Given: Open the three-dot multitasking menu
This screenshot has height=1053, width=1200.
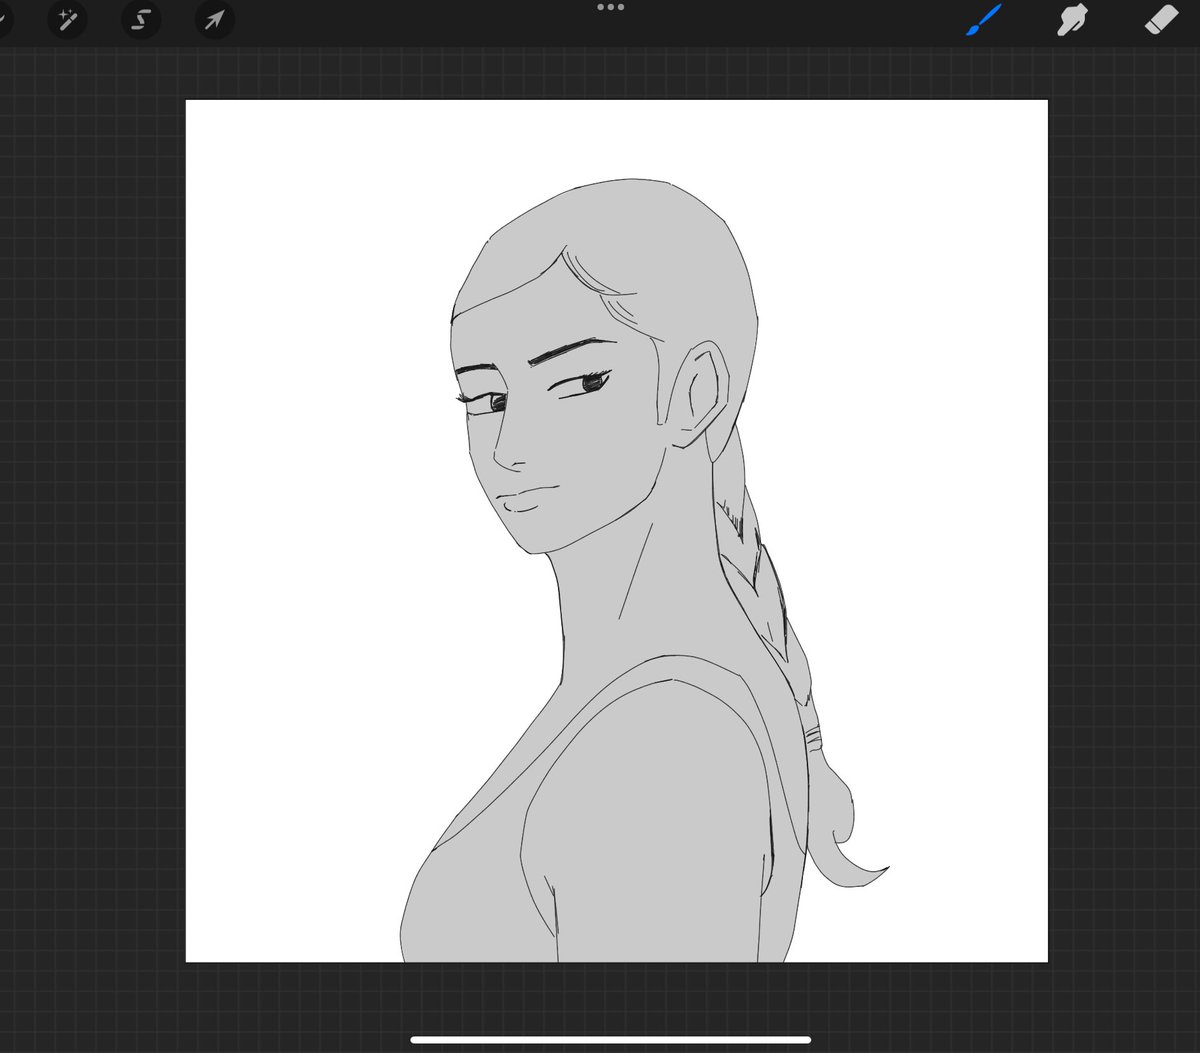Looking at the screenshot, I should (x=610, y=7).
